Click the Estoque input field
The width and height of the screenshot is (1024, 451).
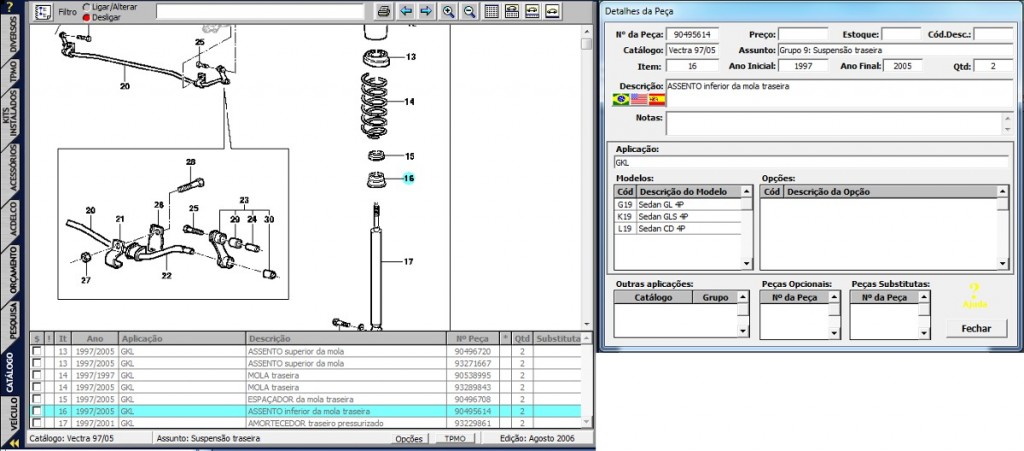(x=901, y=34)
